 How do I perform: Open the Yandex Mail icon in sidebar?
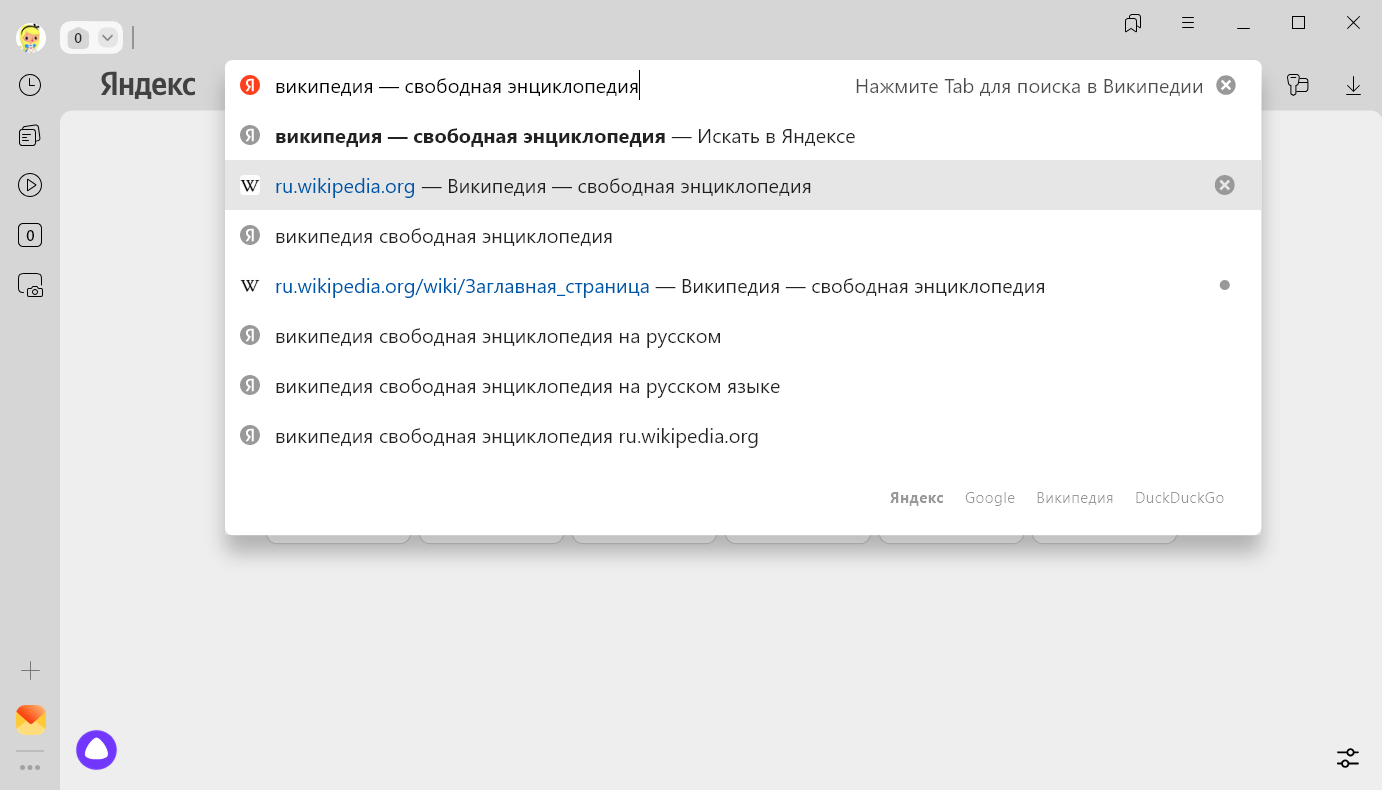pos(30,720)
